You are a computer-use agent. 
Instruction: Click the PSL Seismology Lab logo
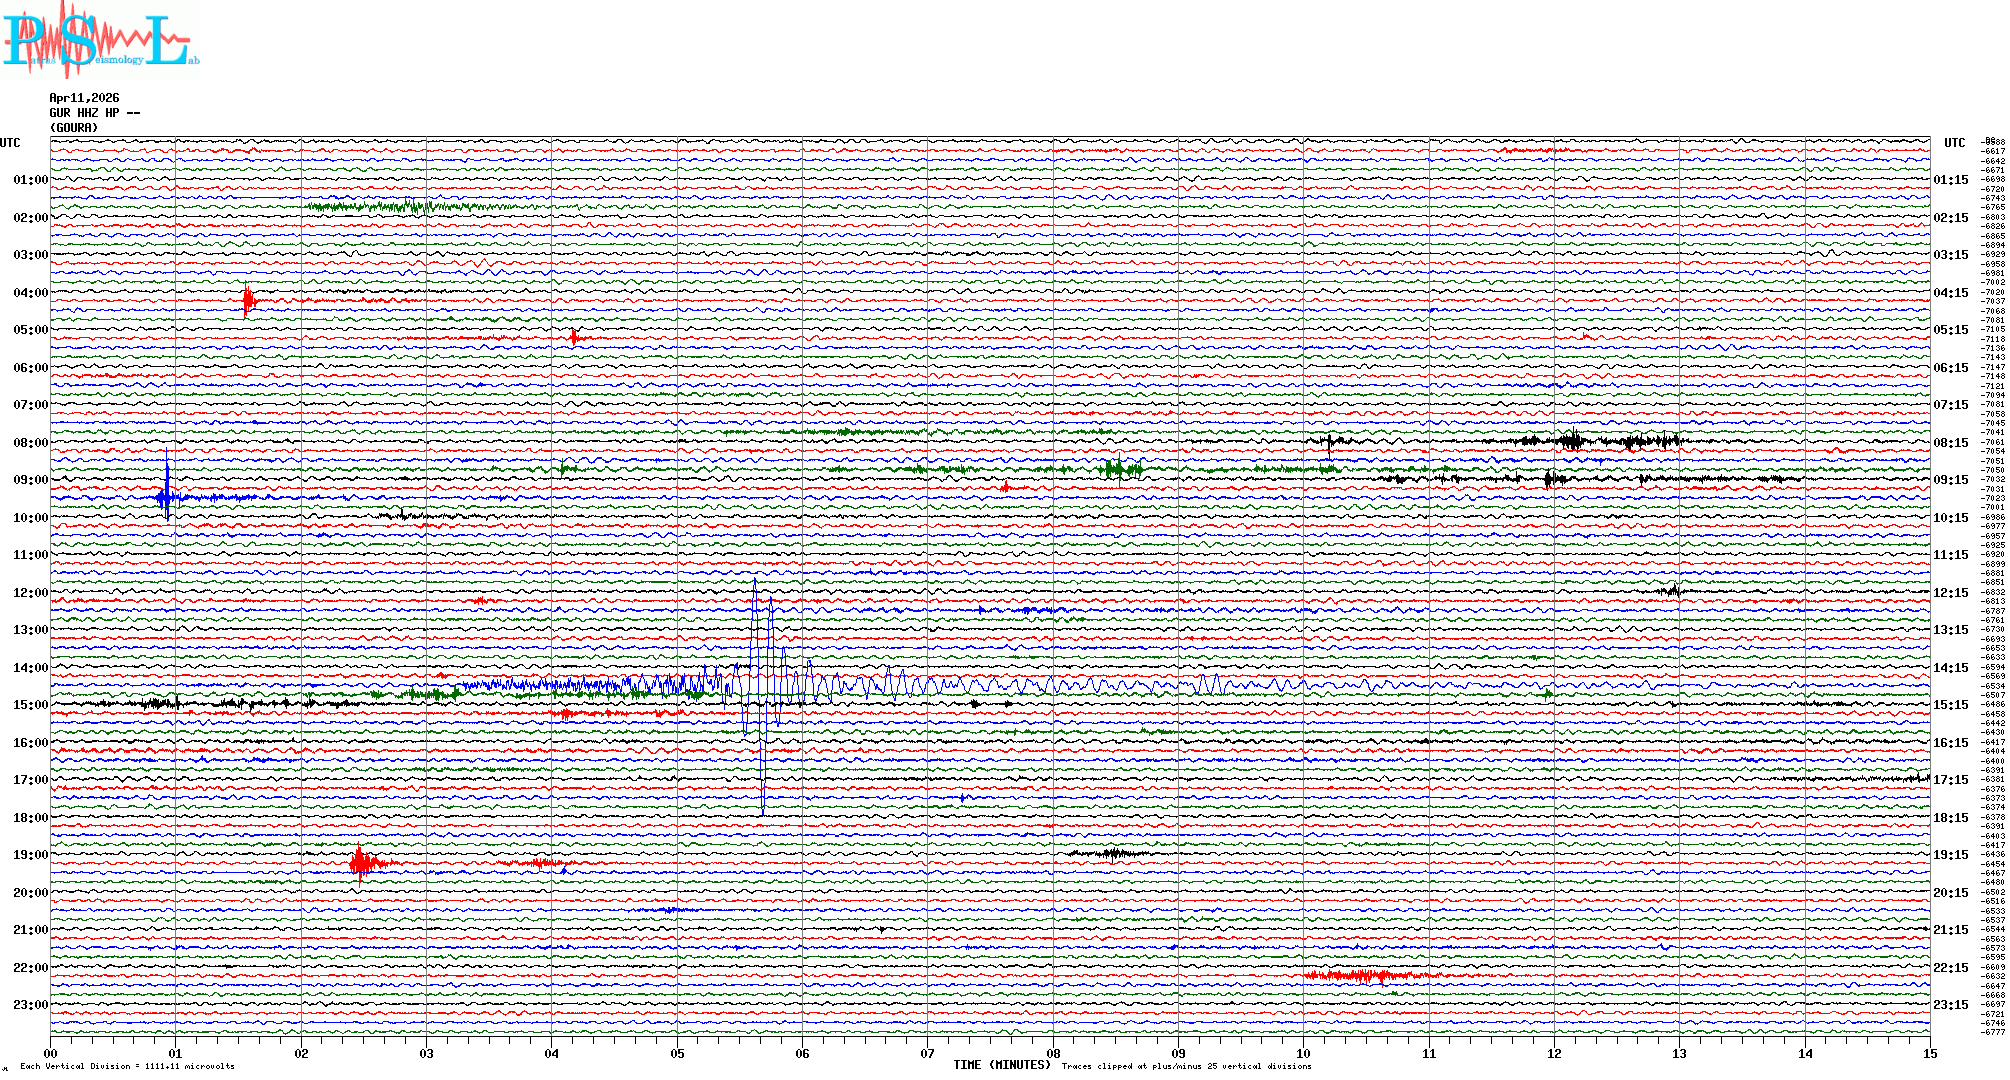(100, 40)
